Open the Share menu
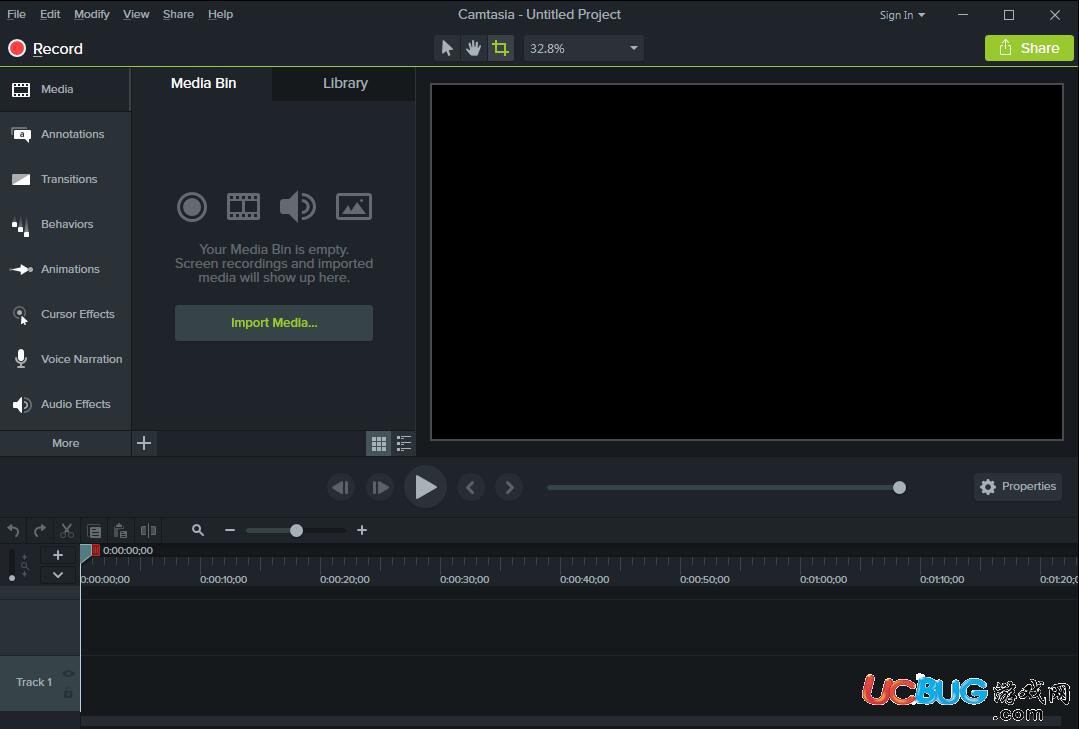Viewport: 1079px width, 729px height. [x=178, y=14]
